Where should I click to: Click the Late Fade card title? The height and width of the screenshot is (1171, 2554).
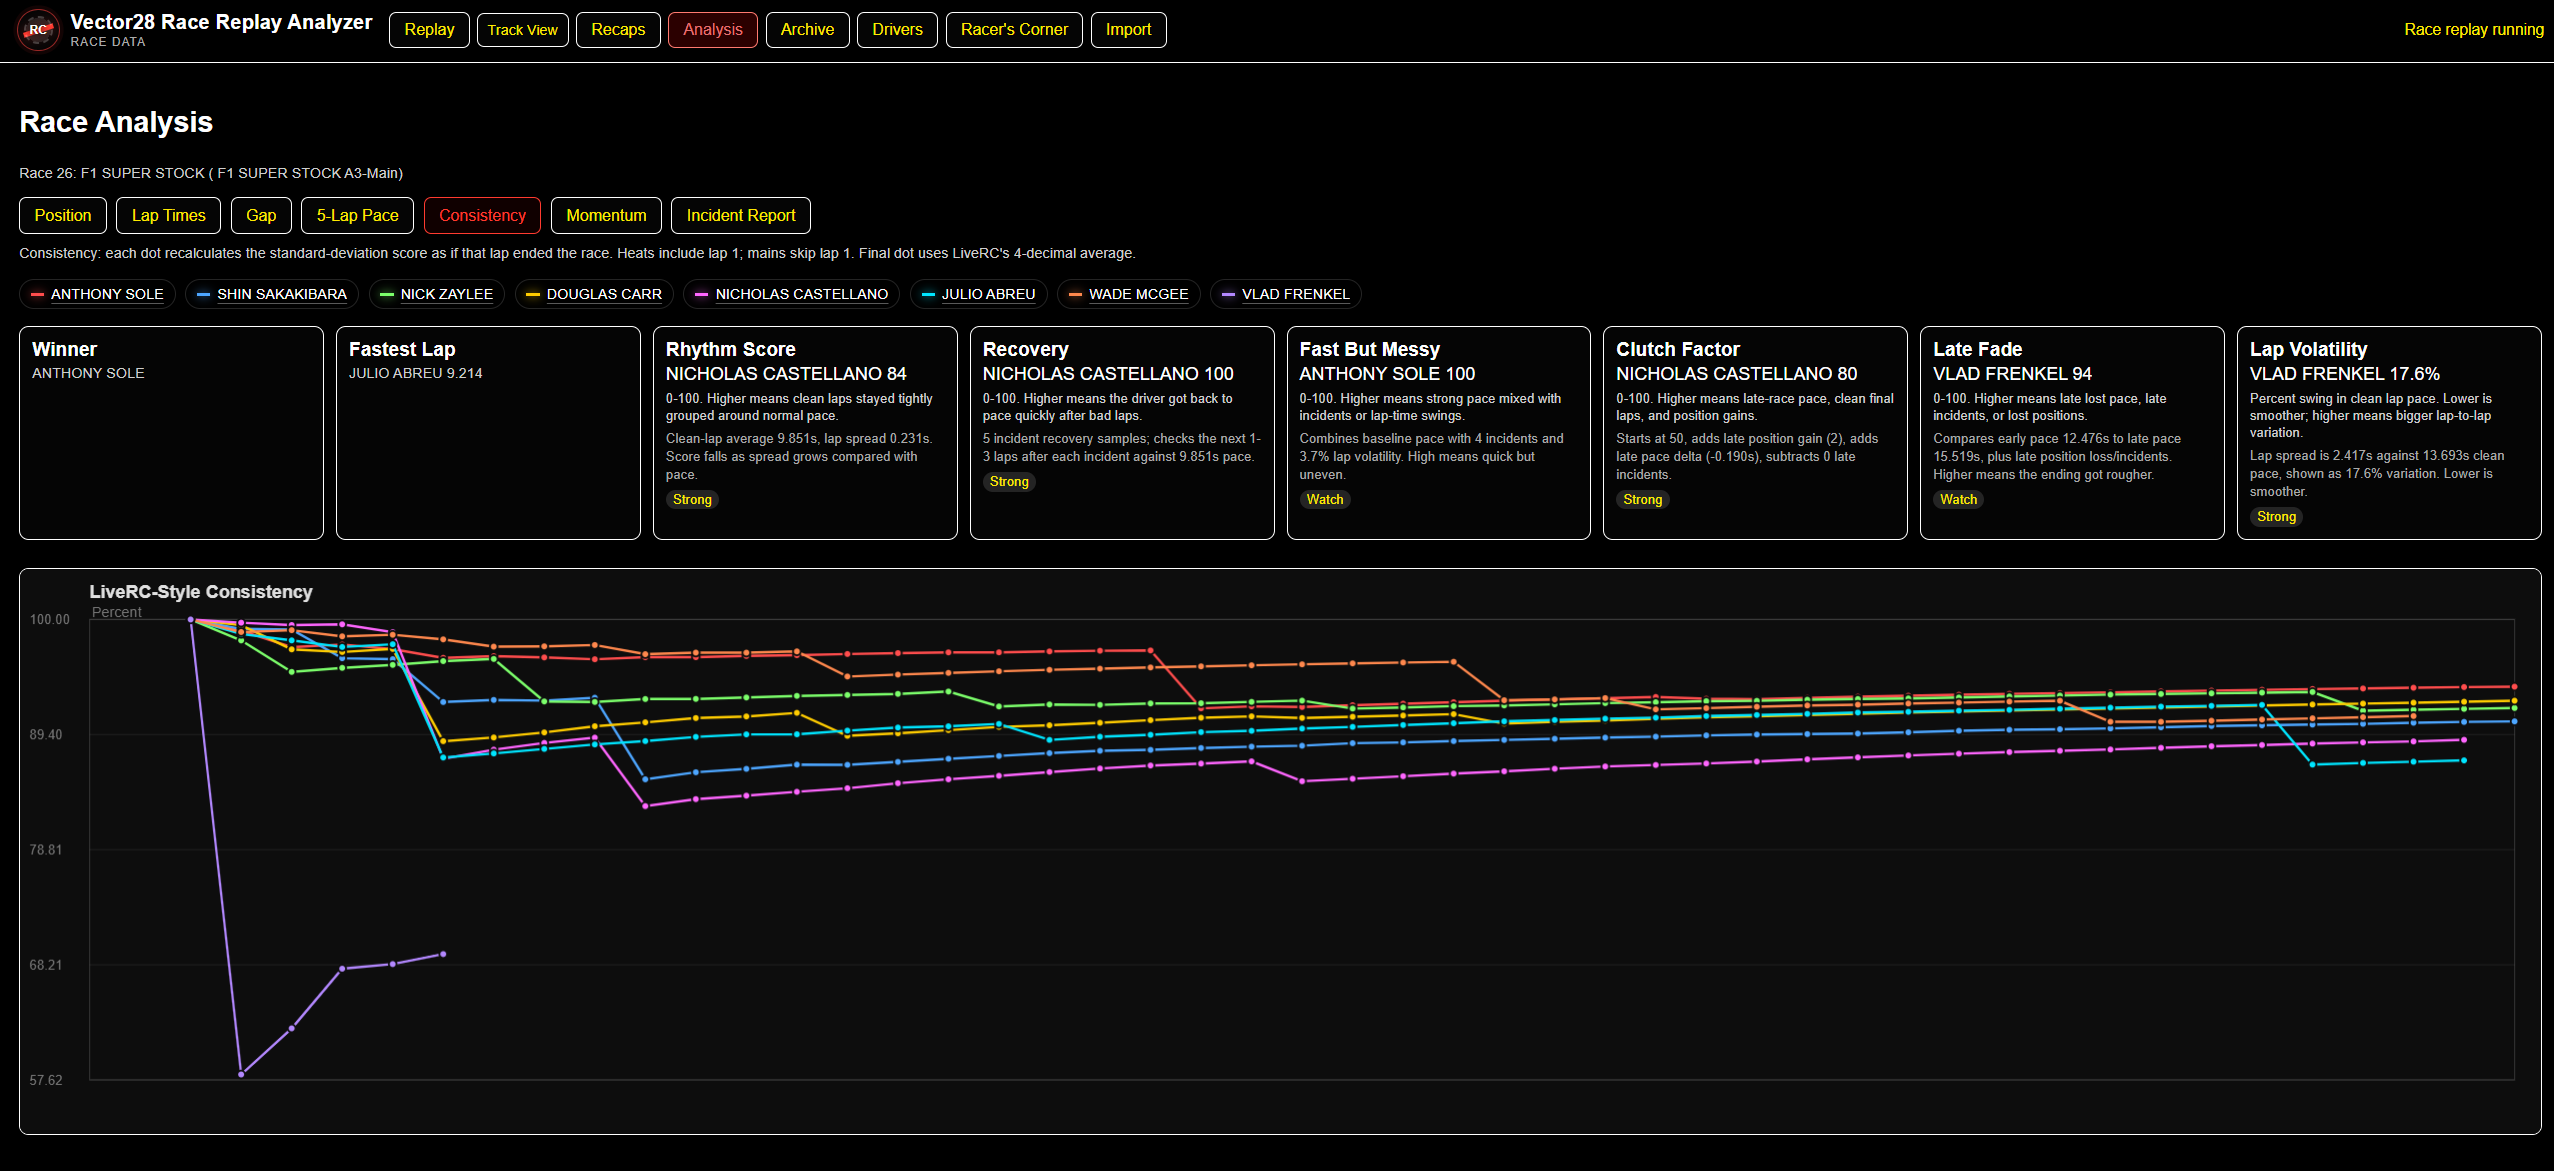click(x=1977, y=349)
